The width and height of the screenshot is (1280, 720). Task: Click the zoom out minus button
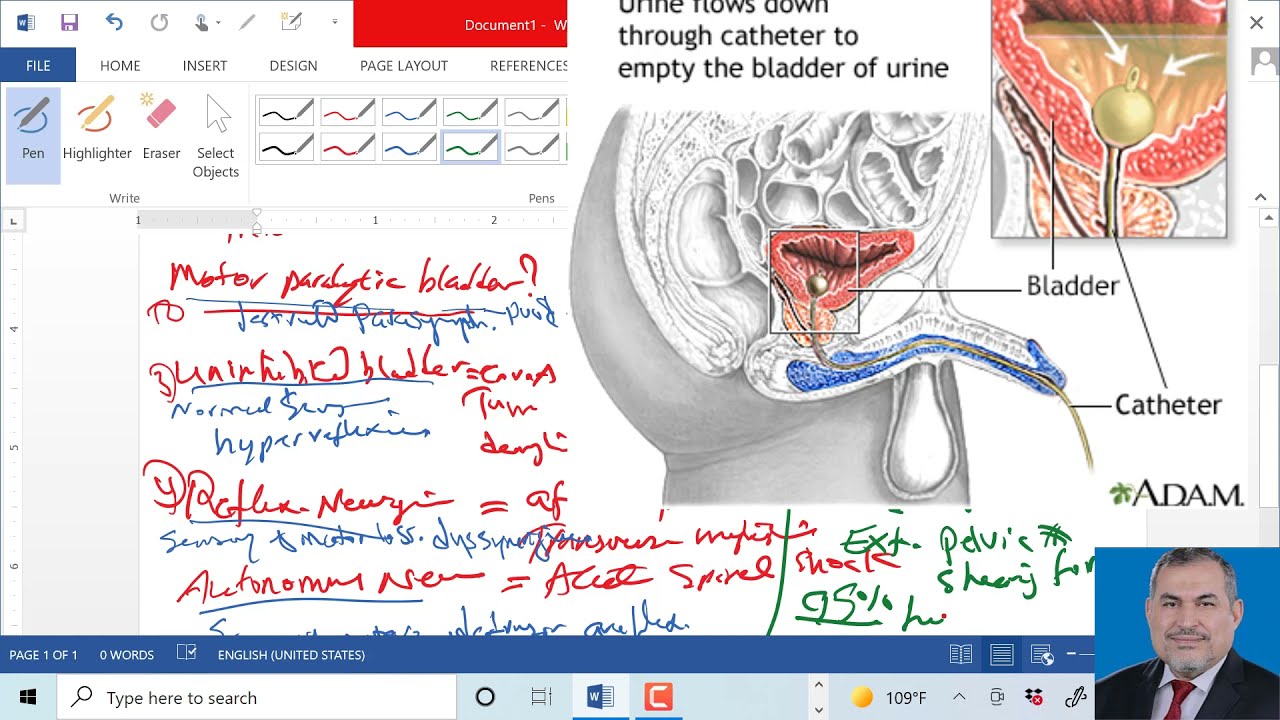click(x=1072, y=654)
